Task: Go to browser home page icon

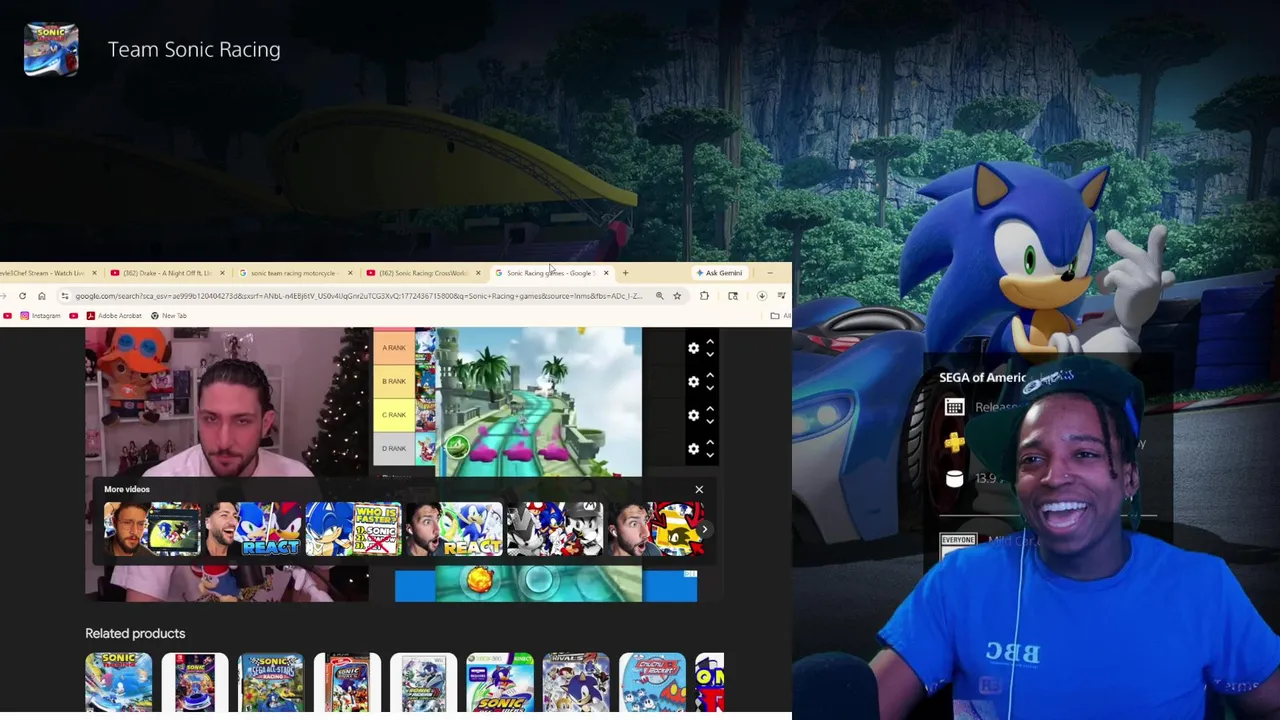Action: 41,296
